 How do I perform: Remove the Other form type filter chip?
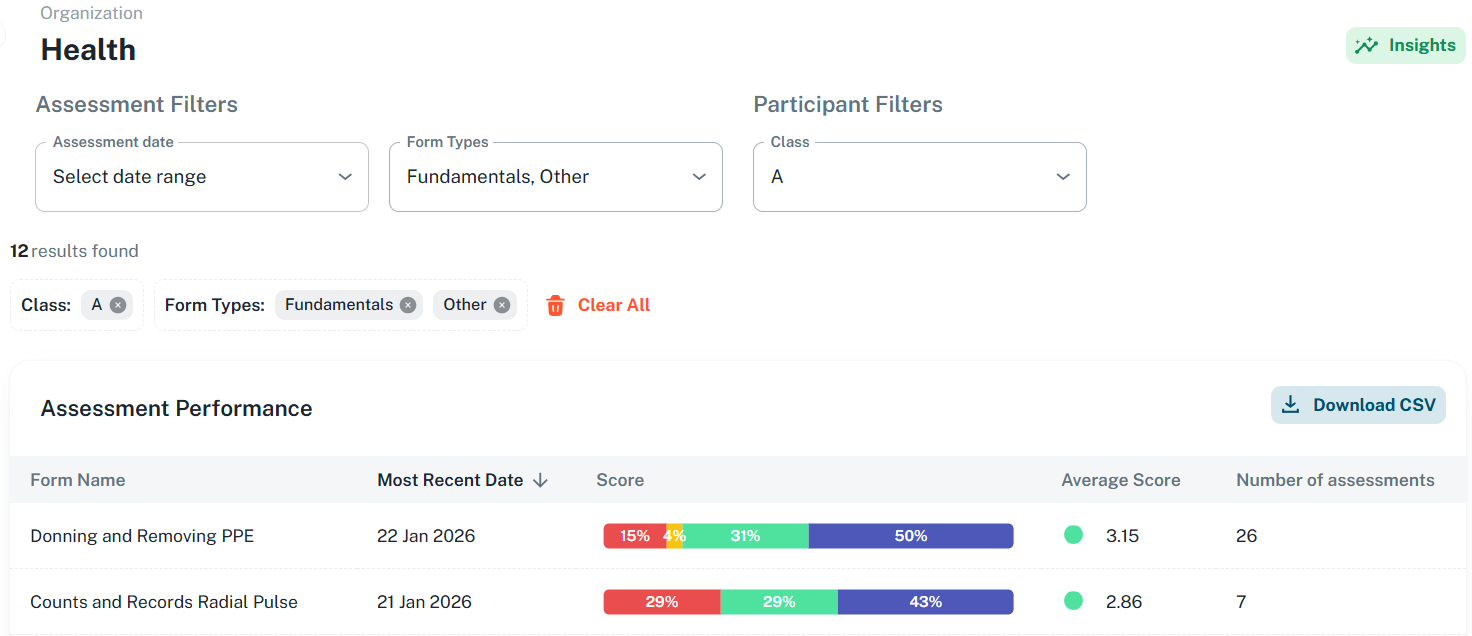pyautogui.click(x=500, y=305)
